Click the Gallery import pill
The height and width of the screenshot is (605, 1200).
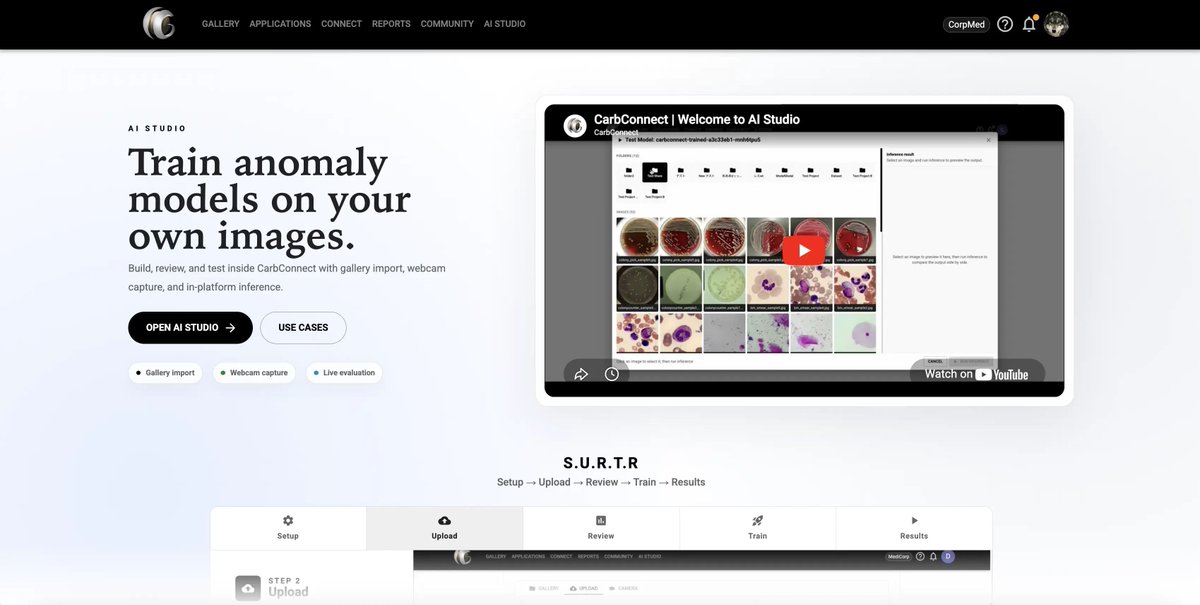[x=165, y=373]
